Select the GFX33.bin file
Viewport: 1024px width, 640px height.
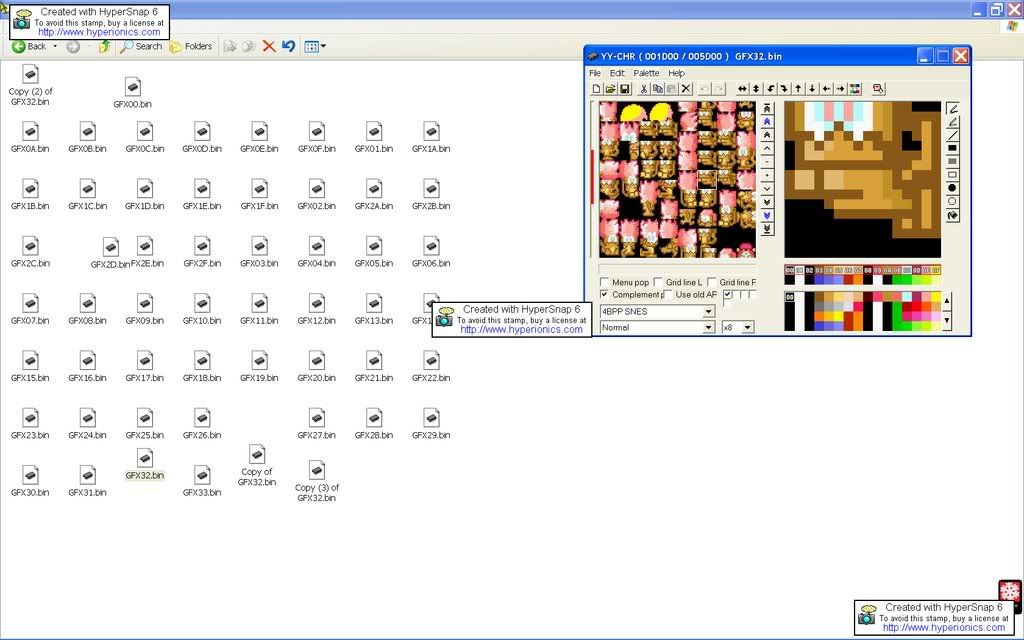pos(202,481)
